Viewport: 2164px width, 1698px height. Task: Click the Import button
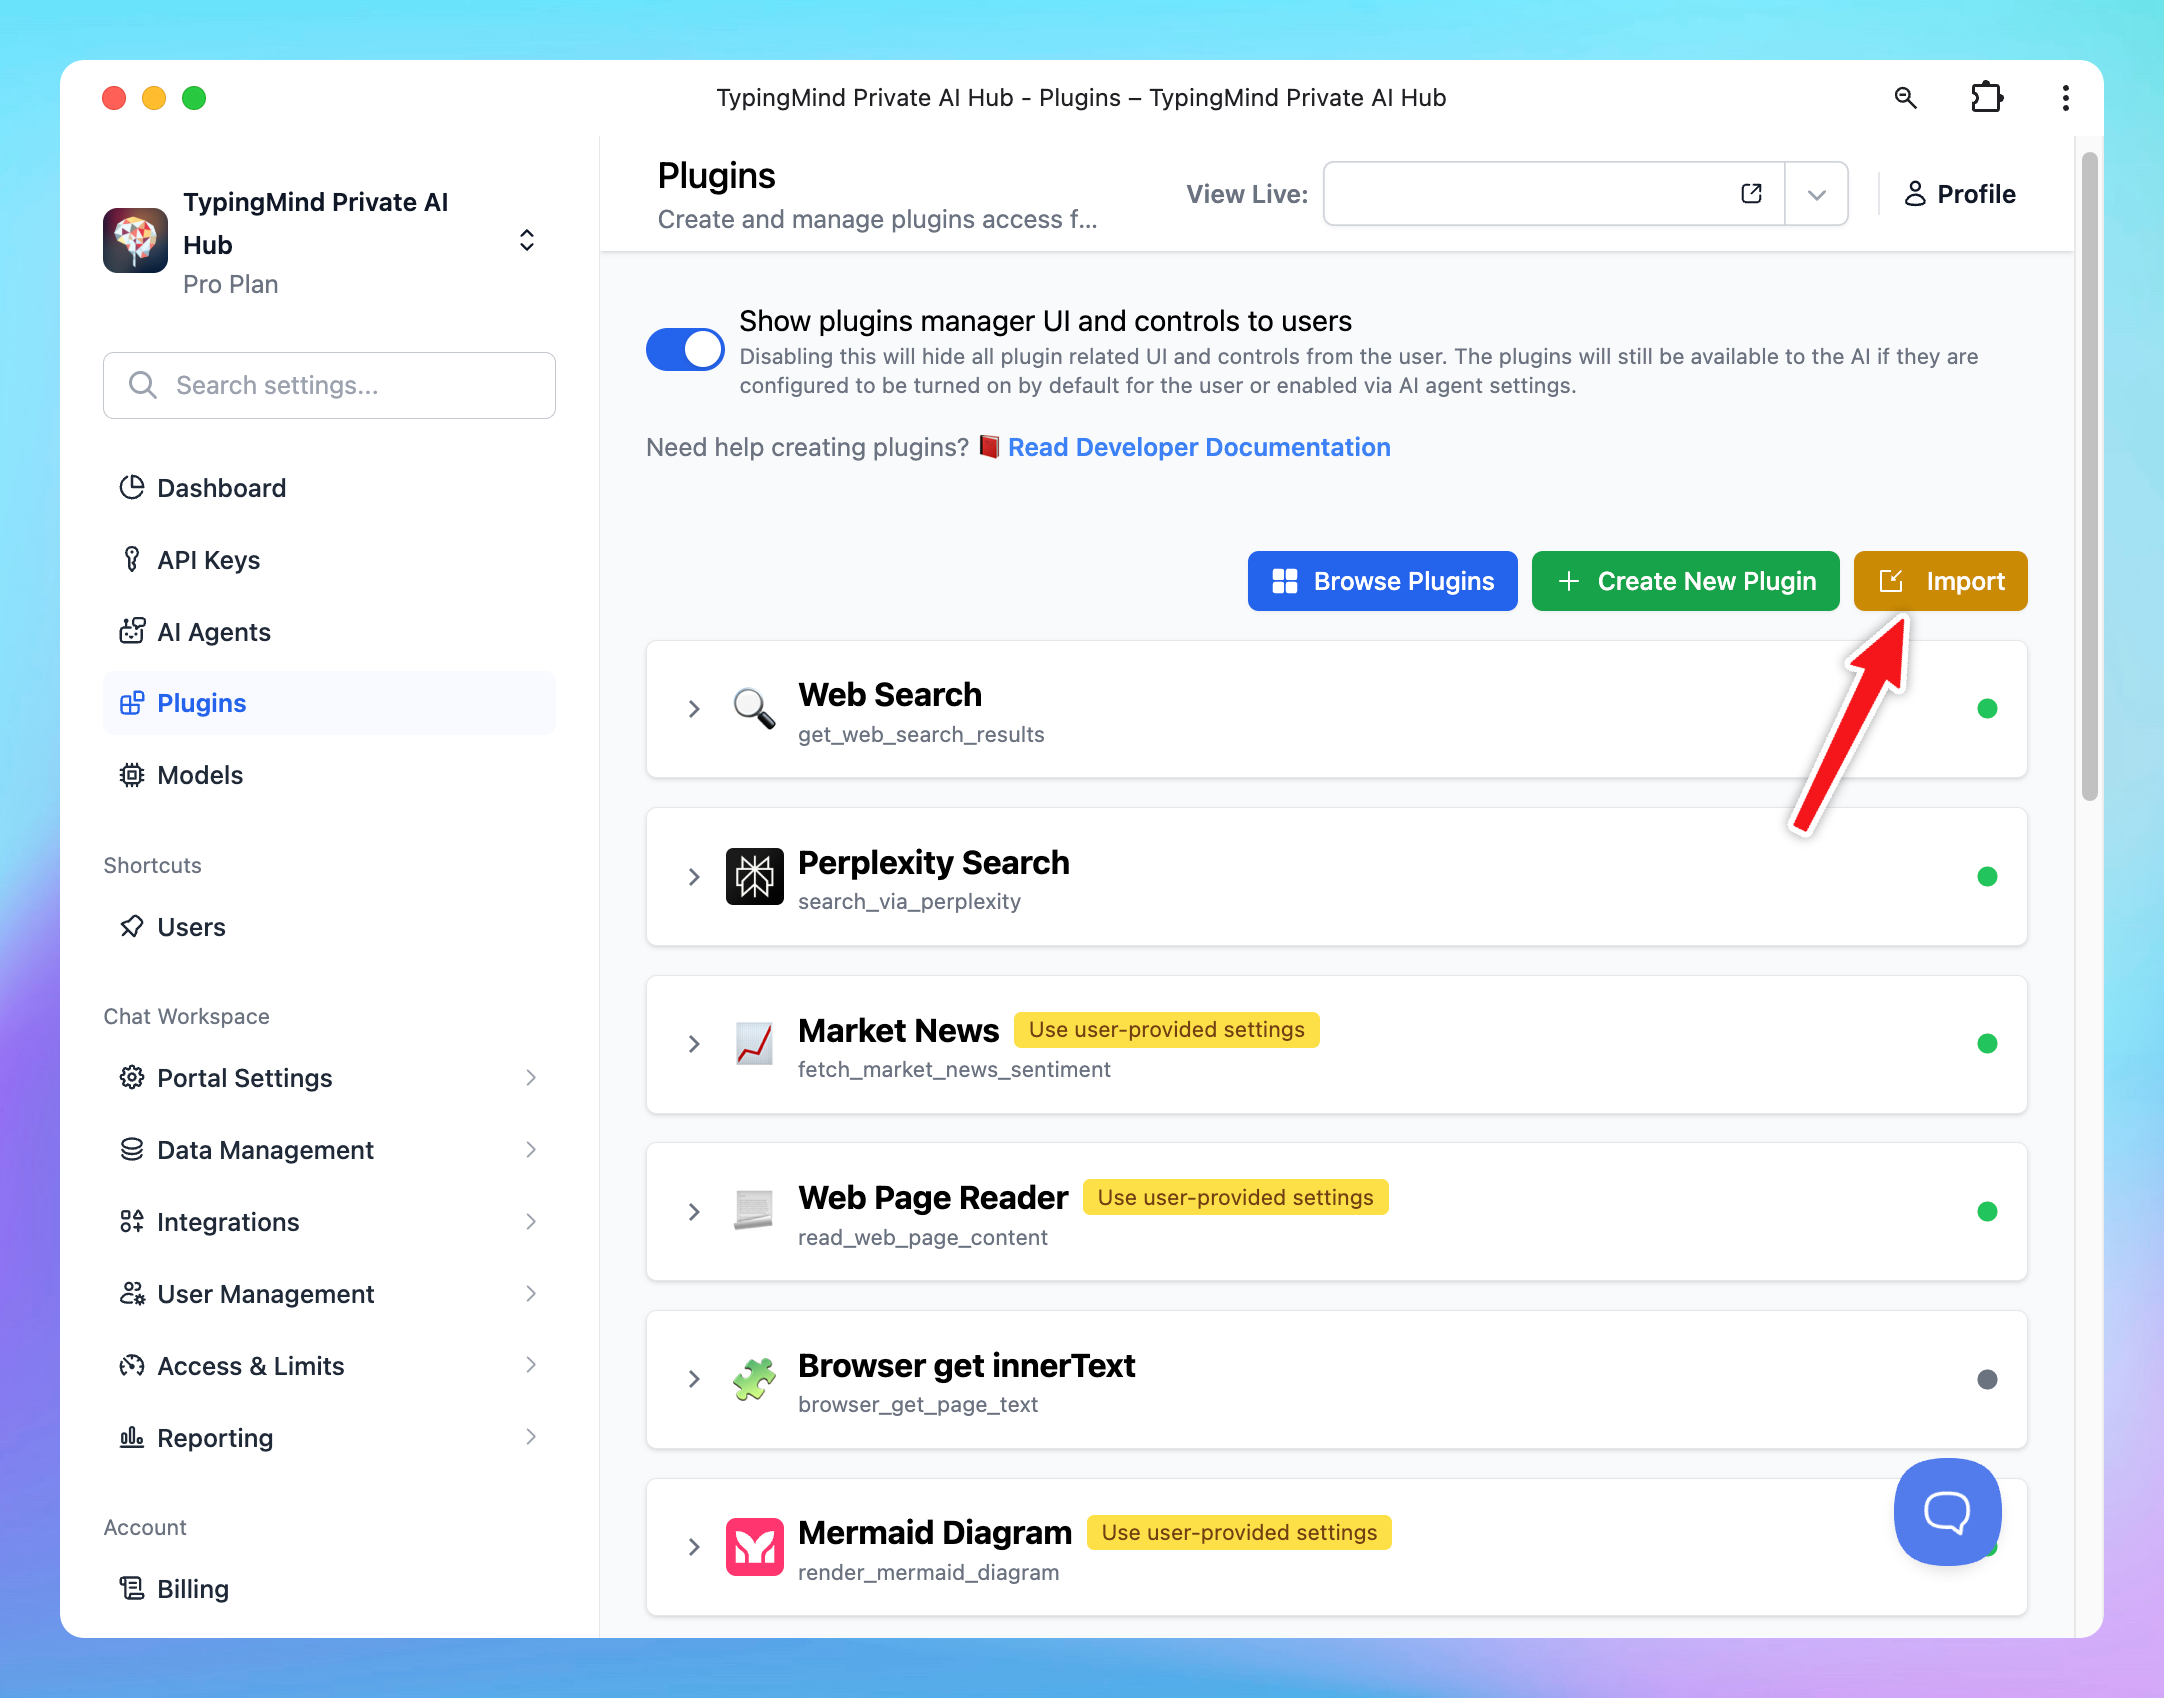(1940, 581)
